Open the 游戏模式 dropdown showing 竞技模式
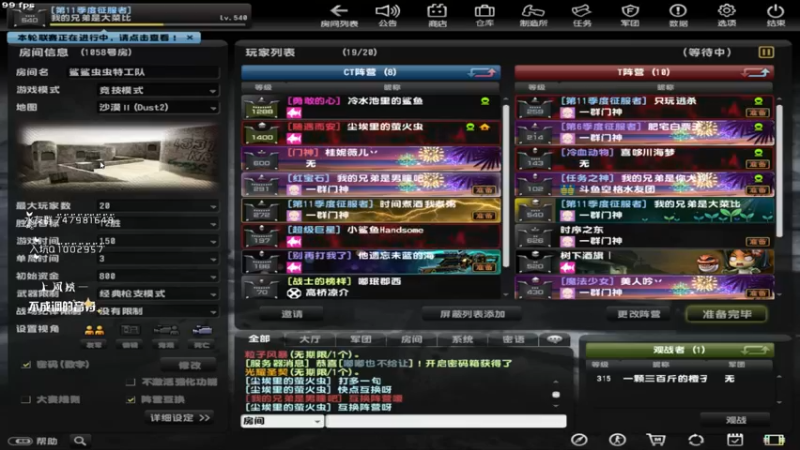The image size is (800, 450). pos(158,90)
